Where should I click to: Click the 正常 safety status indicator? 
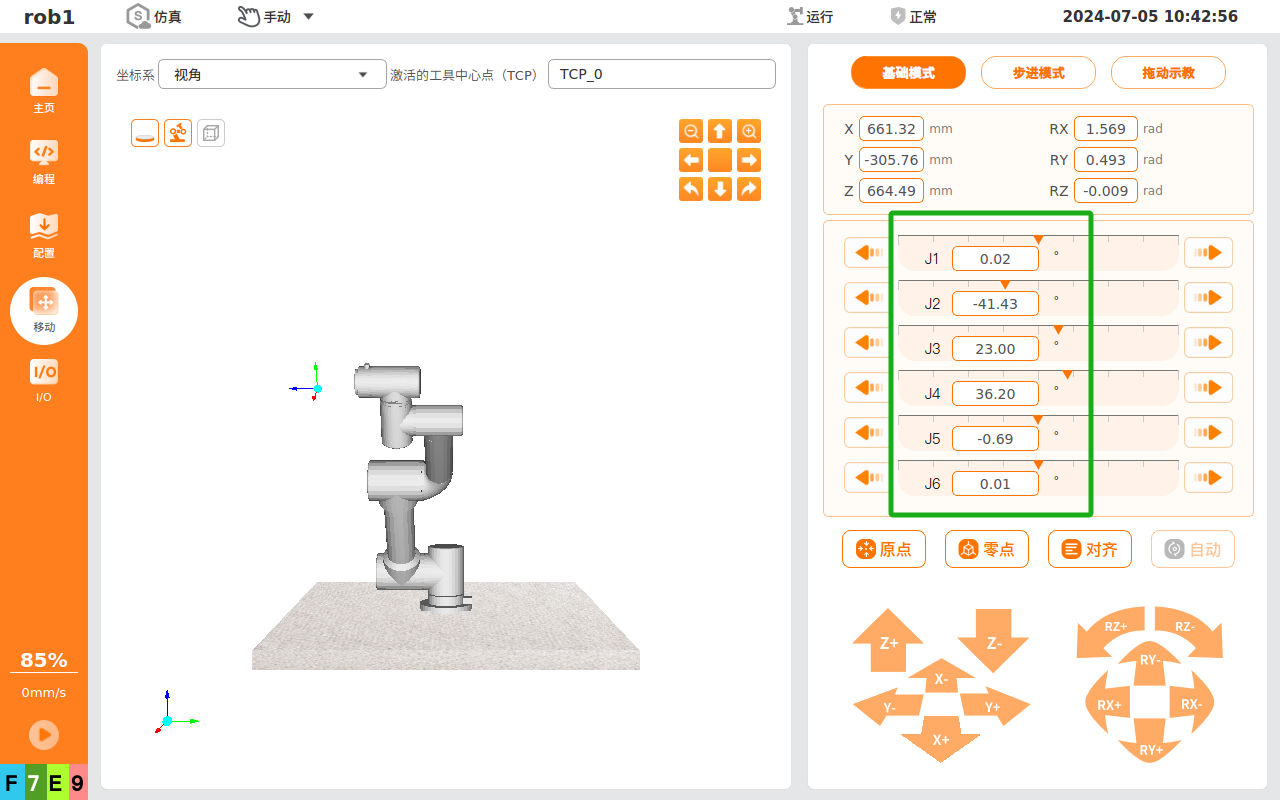[x=913, y=16]
